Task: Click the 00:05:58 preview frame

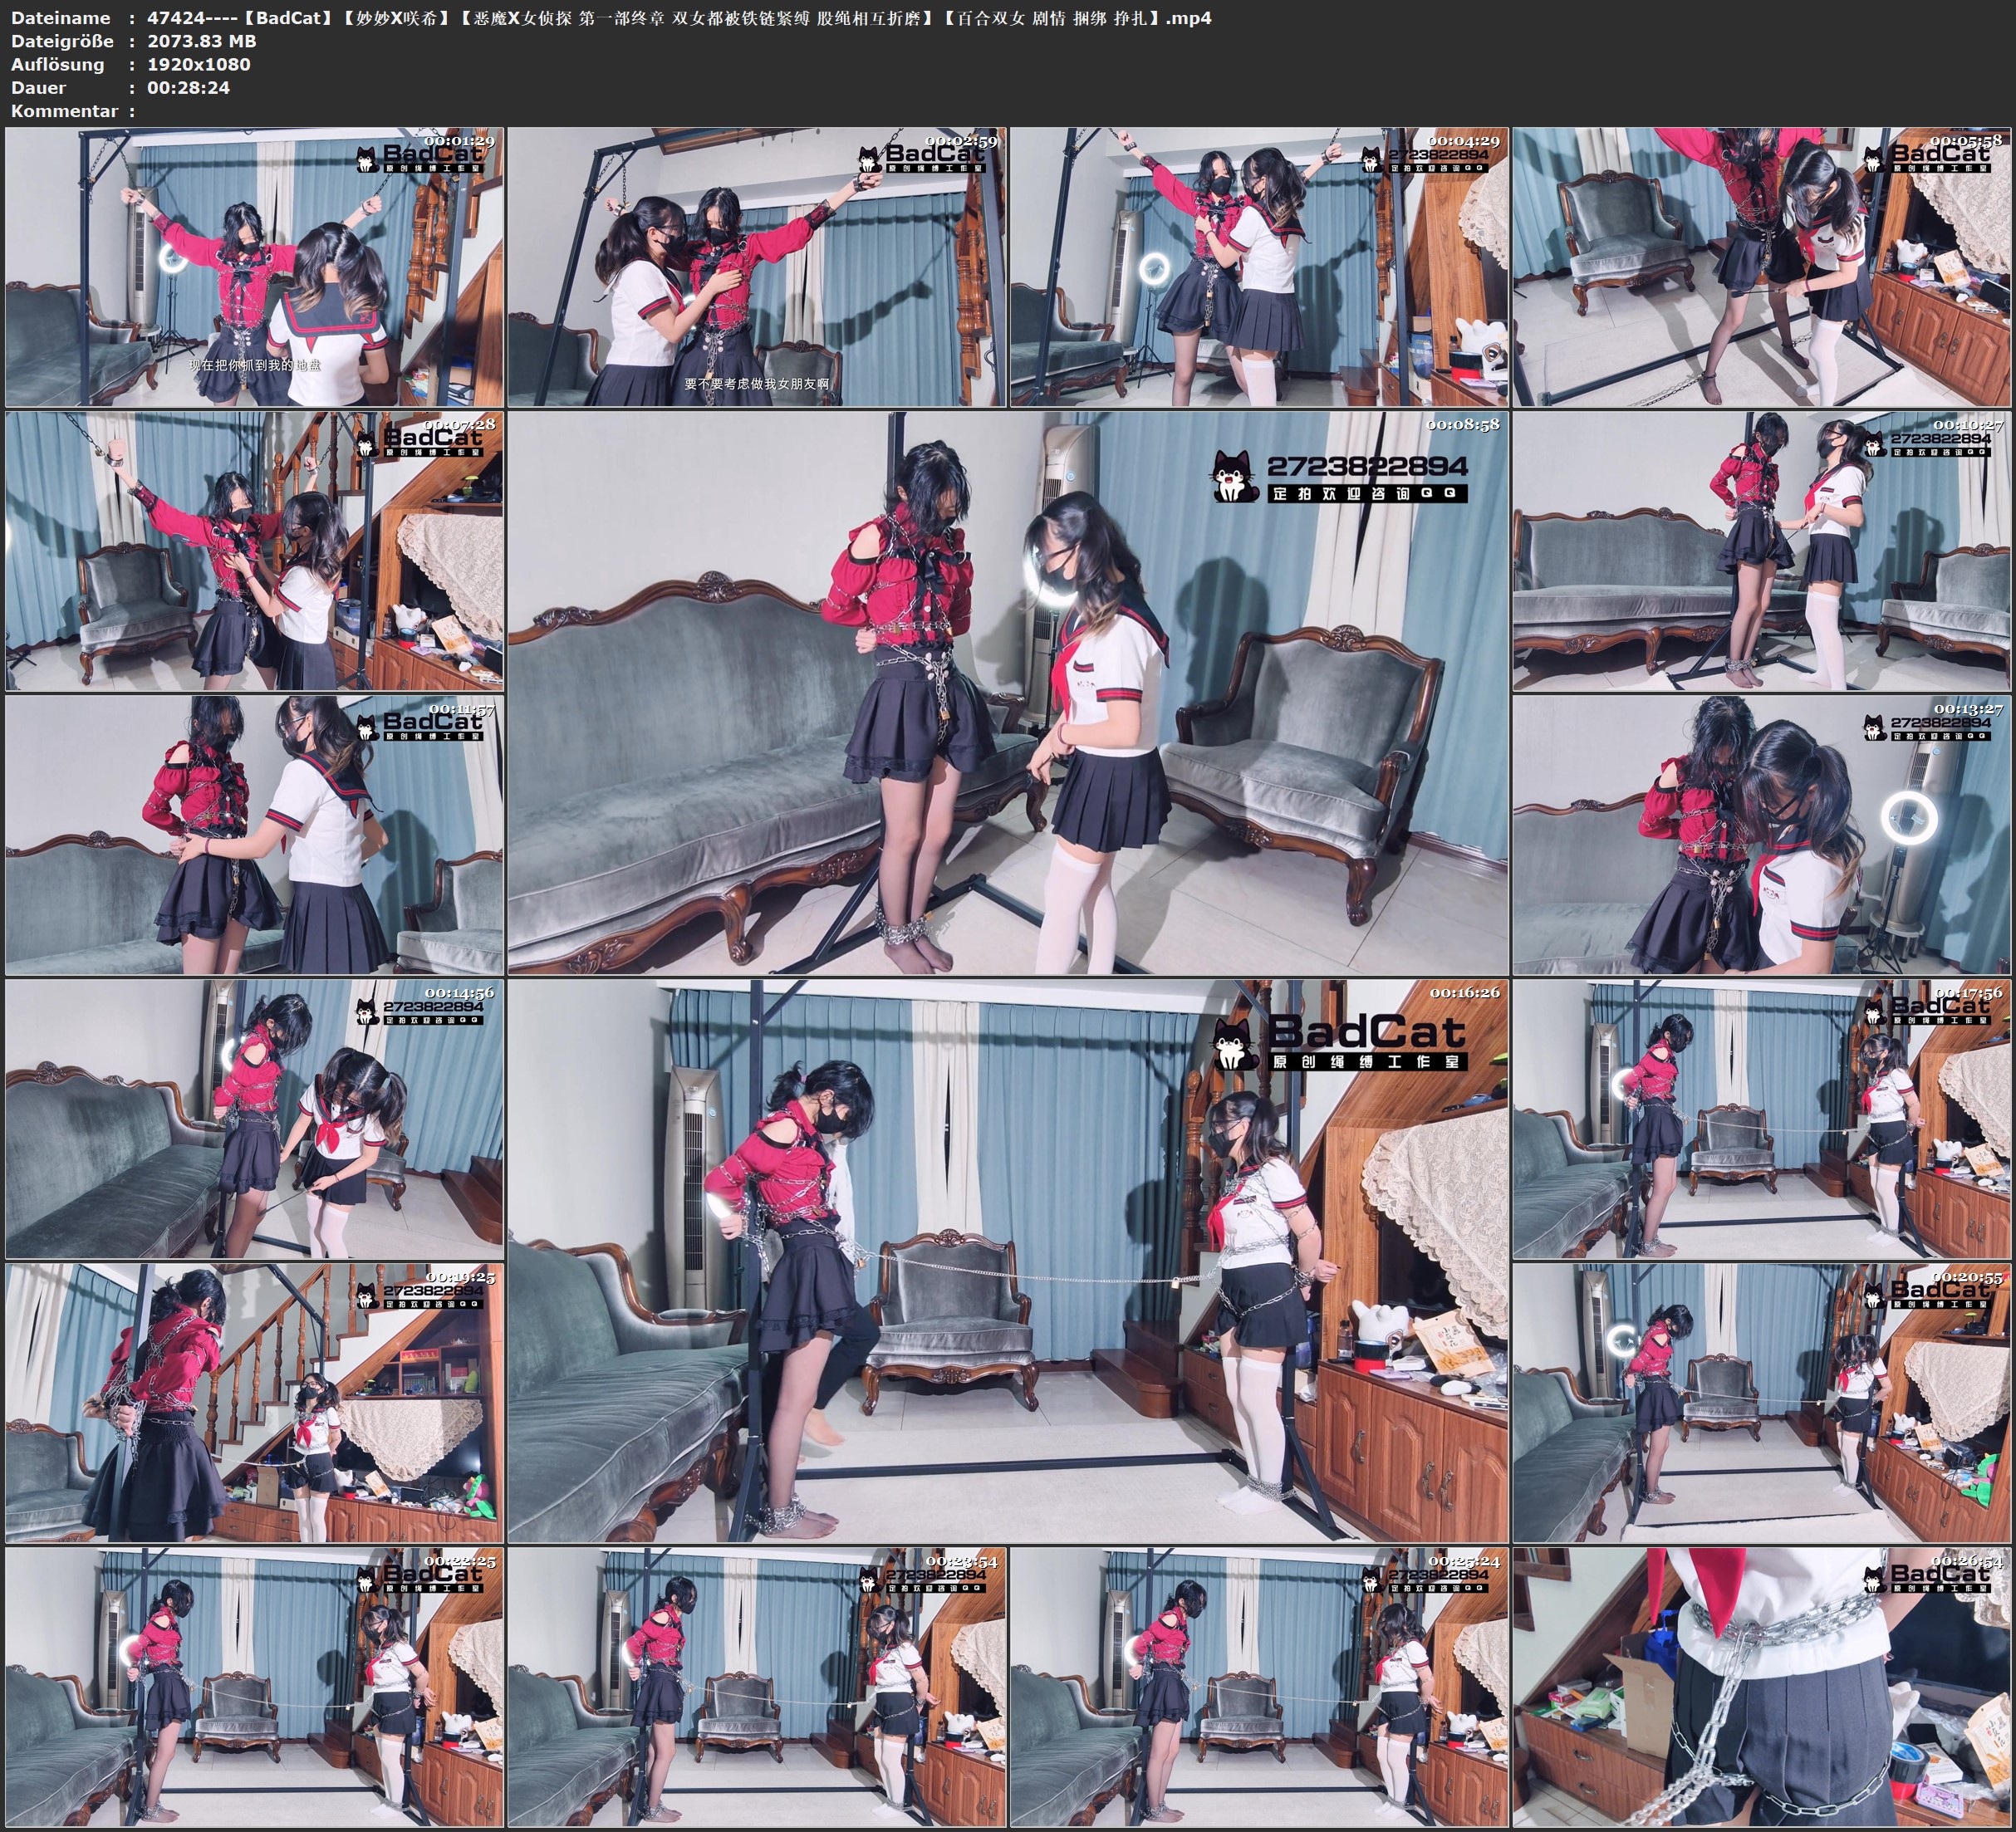Action: point(1761,267)
